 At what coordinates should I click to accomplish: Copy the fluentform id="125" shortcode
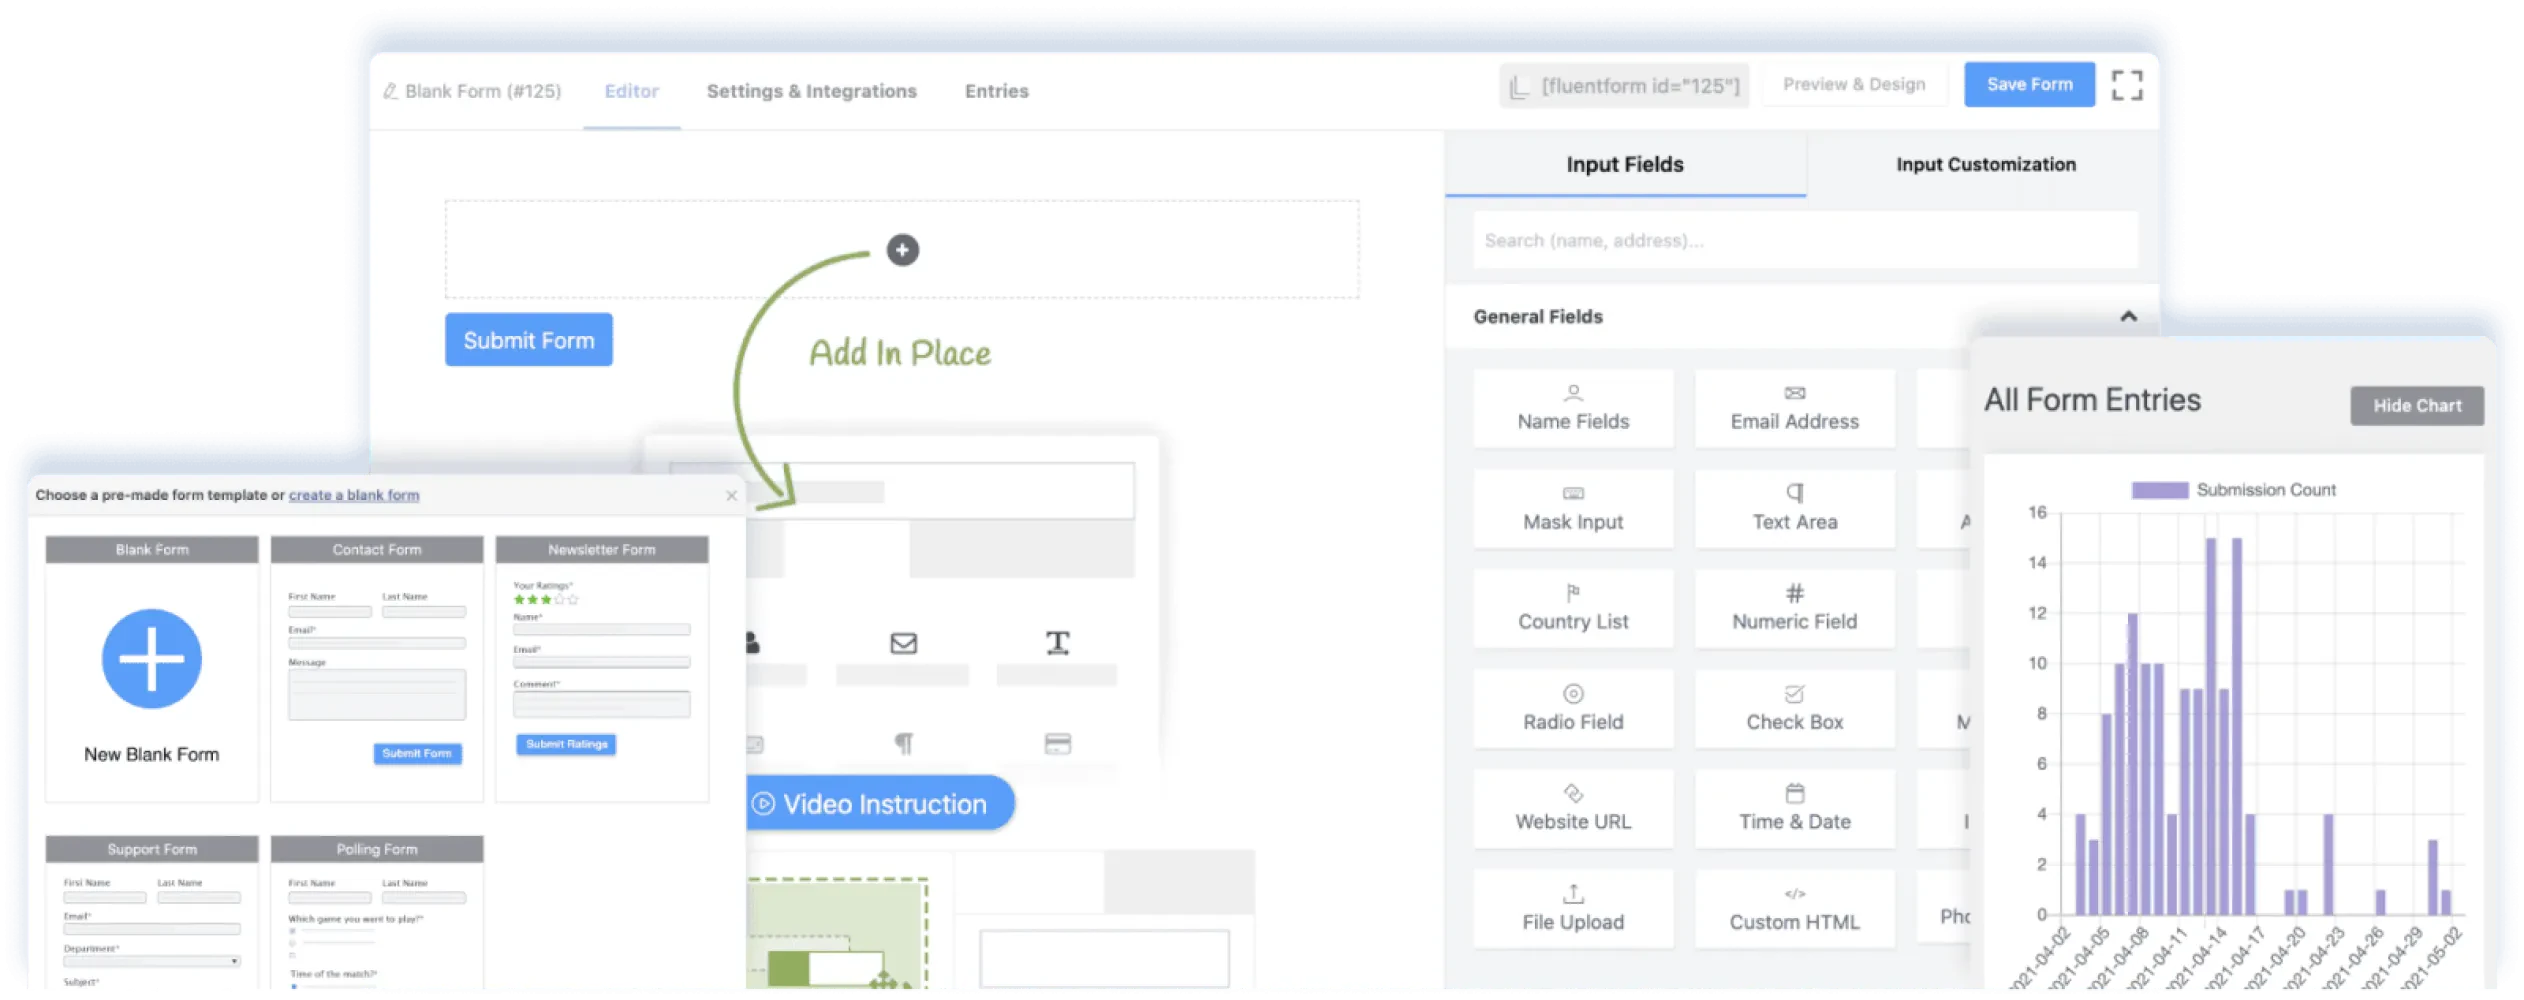coord(1624,86)
